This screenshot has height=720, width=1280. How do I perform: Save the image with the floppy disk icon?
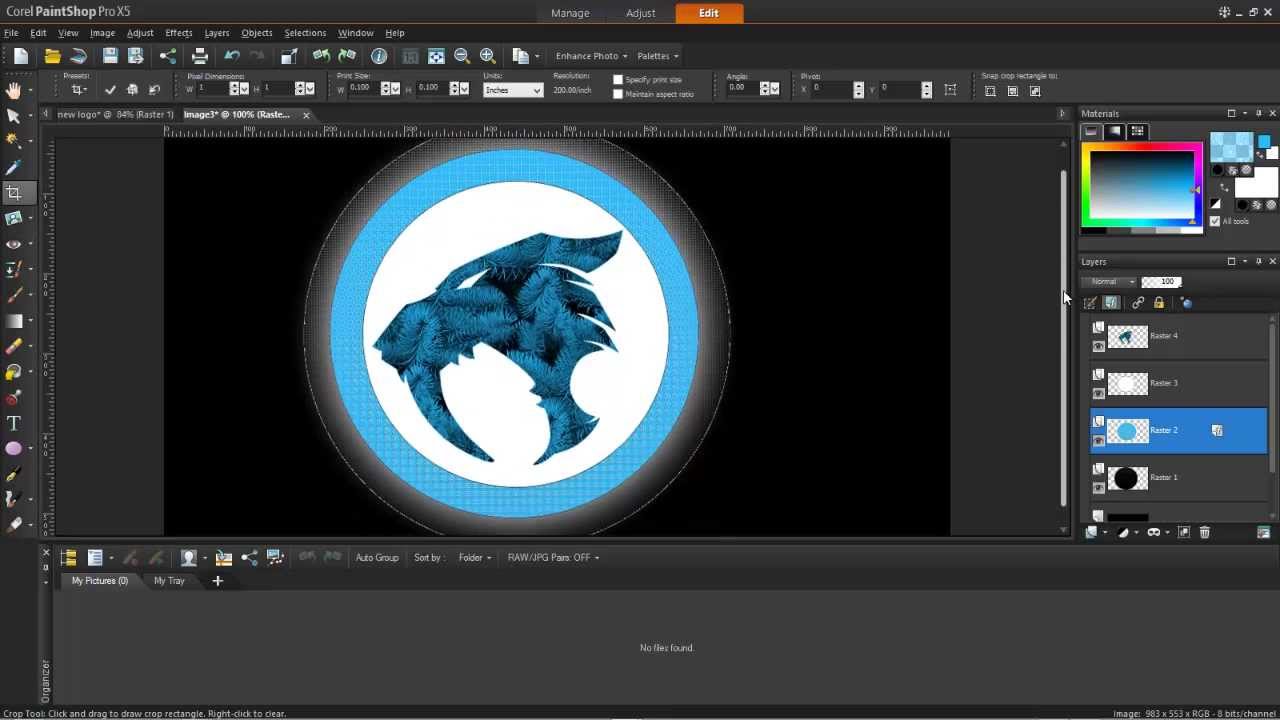point(110,56)
